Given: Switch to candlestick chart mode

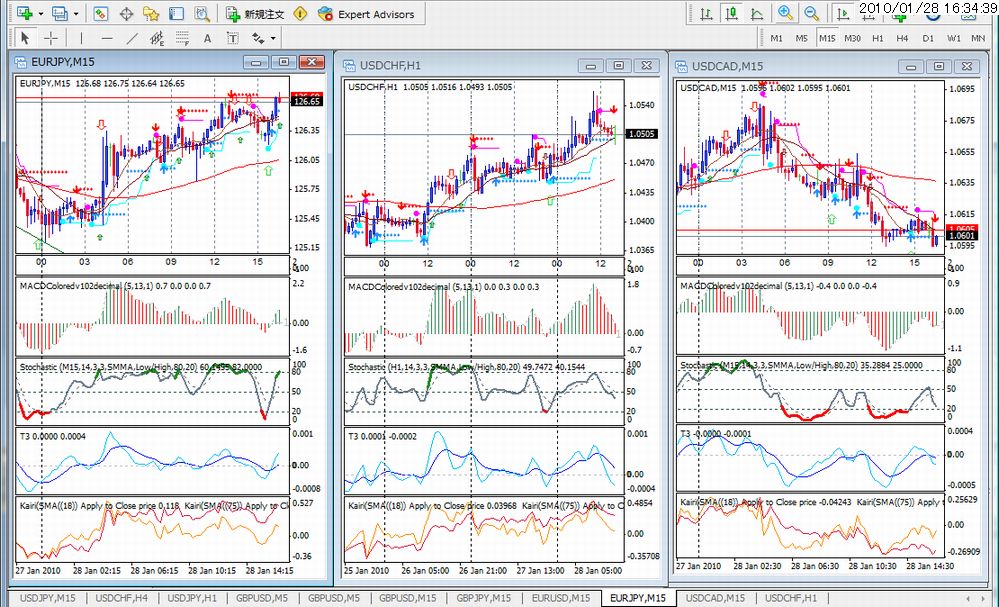Looking at the screenshot, I should coord(731,13).
